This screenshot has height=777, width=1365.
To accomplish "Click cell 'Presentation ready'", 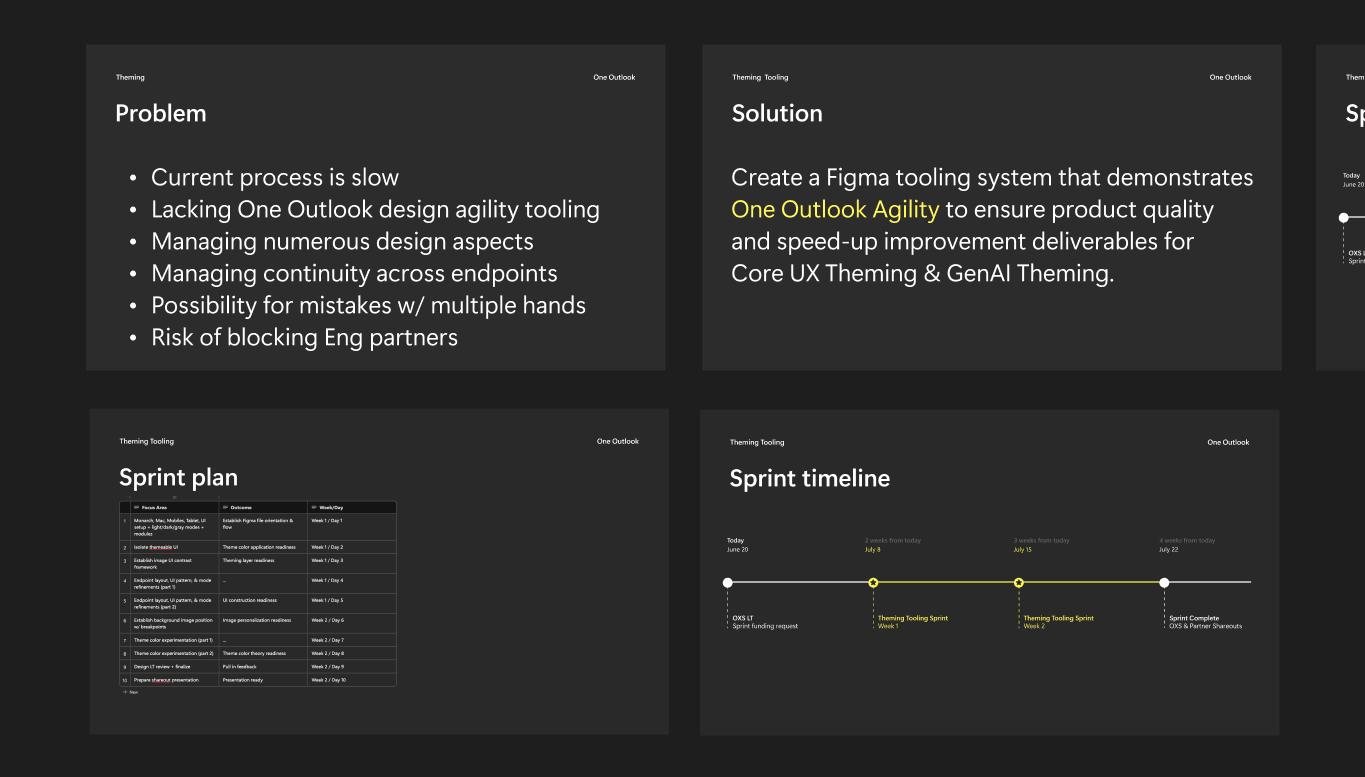I will point(263,680).
